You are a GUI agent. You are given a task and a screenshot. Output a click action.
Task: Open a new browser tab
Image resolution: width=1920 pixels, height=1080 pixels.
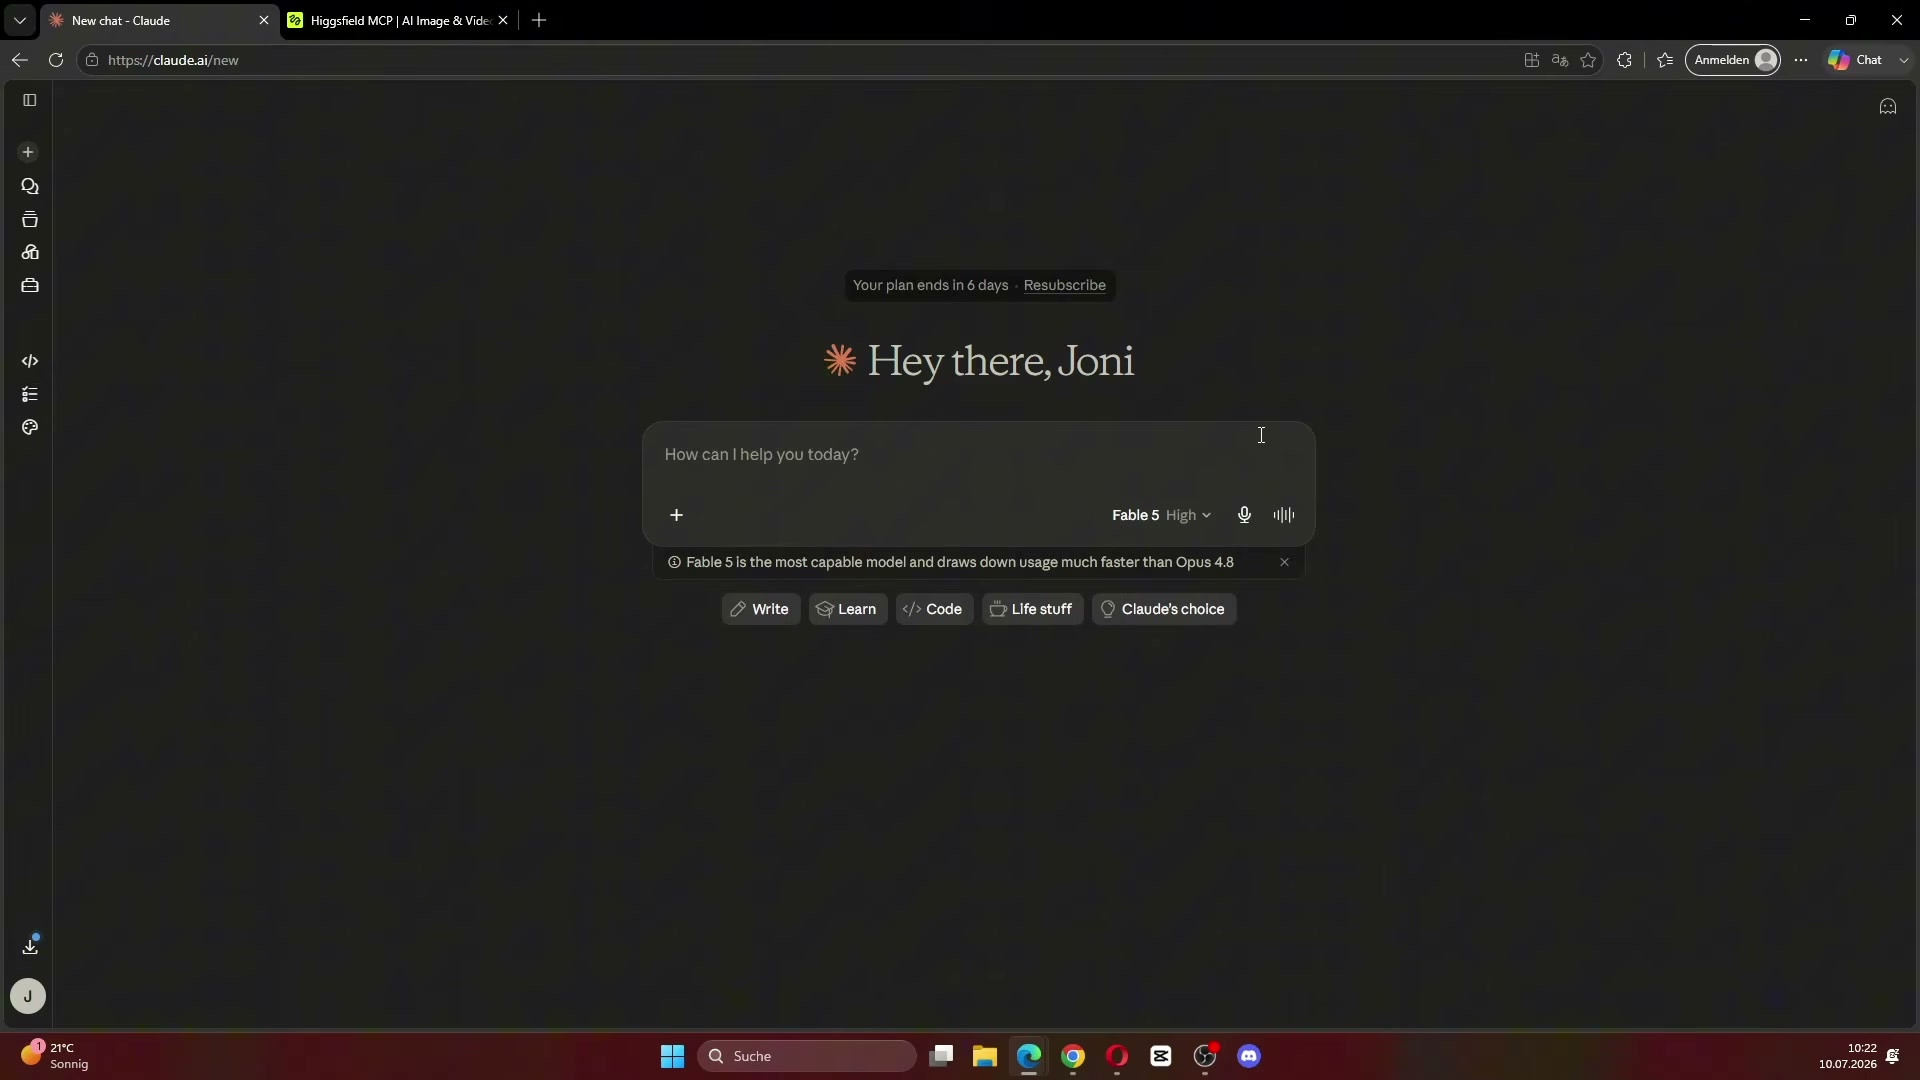click(539, 20)
